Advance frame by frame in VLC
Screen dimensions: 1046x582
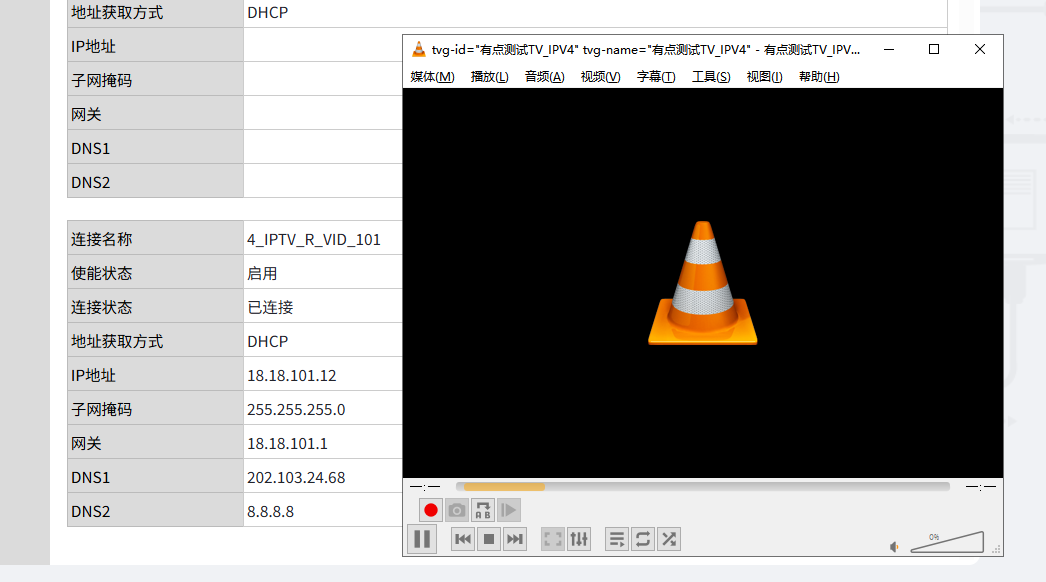(509, 511)
